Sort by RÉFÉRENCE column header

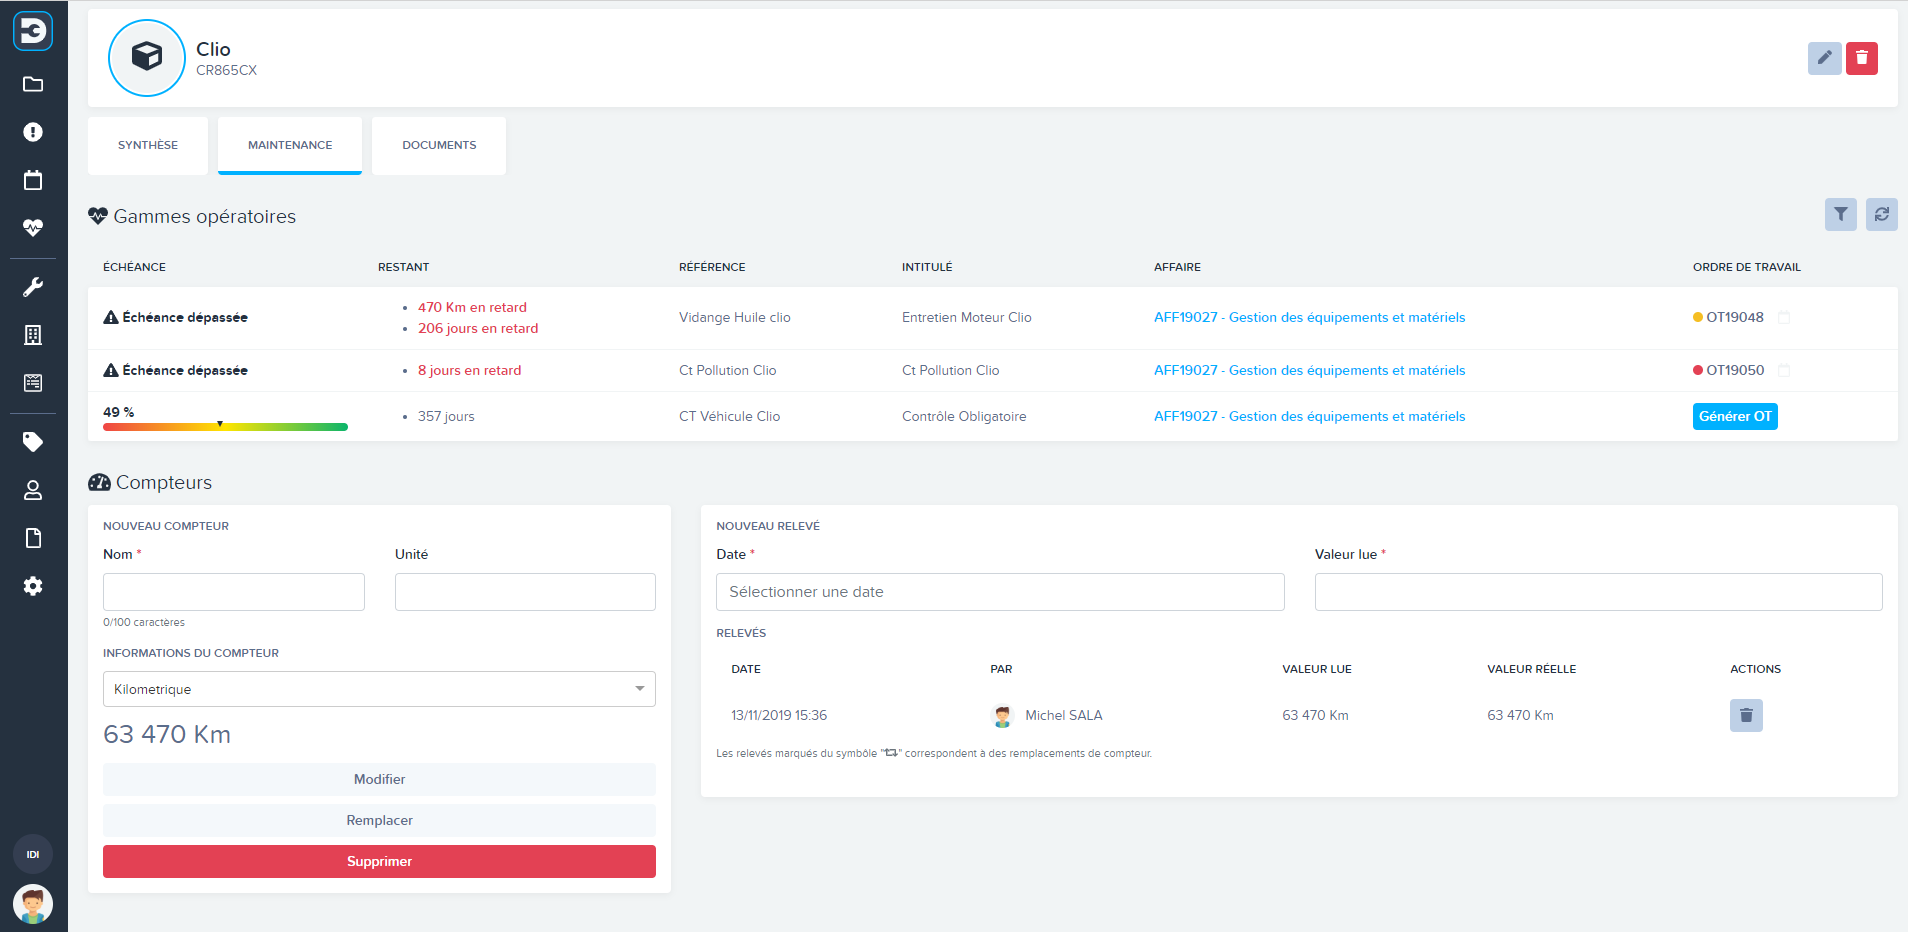712,267
